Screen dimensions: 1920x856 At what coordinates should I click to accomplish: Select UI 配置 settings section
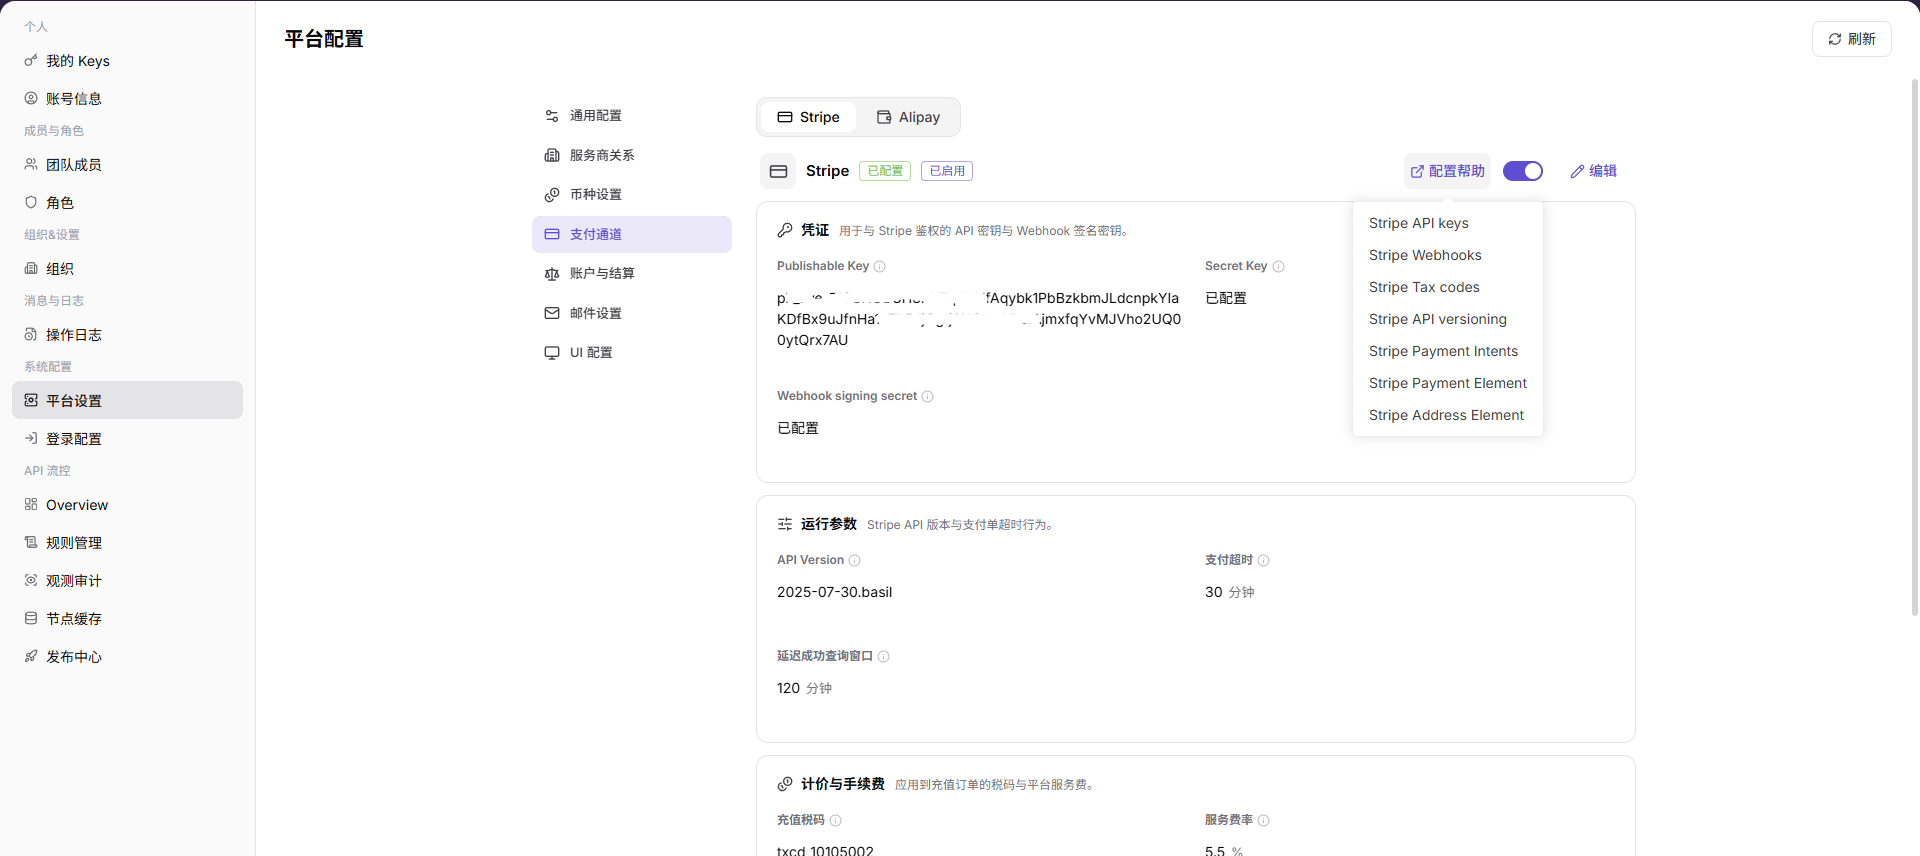tap(632, 352)
